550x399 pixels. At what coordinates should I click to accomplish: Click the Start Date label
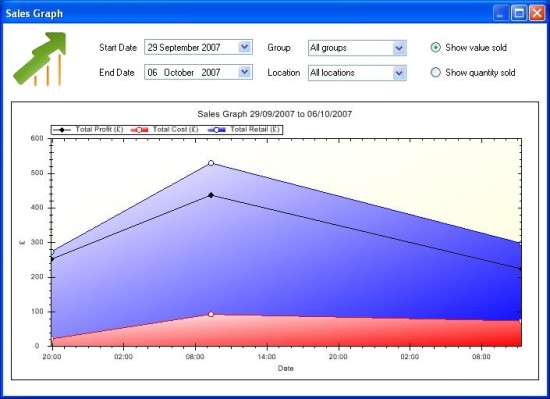tap(118, 47)
